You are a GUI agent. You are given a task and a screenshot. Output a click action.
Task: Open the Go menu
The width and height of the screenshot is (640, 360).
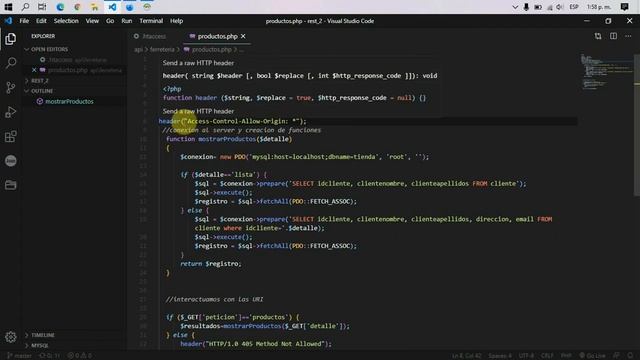coord(110,21)
